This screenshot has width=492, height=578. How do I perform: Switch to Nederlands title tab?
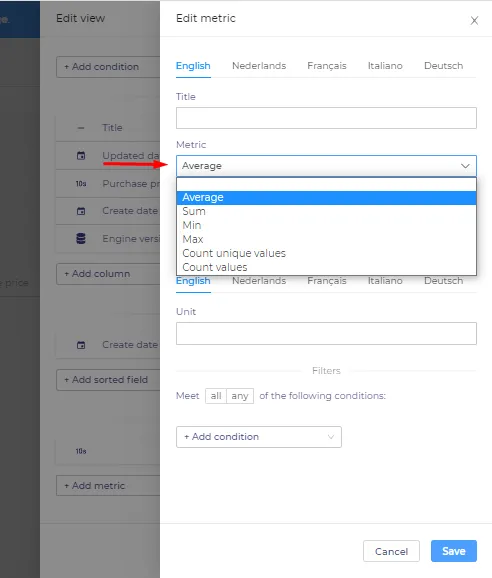click(259, 66)
